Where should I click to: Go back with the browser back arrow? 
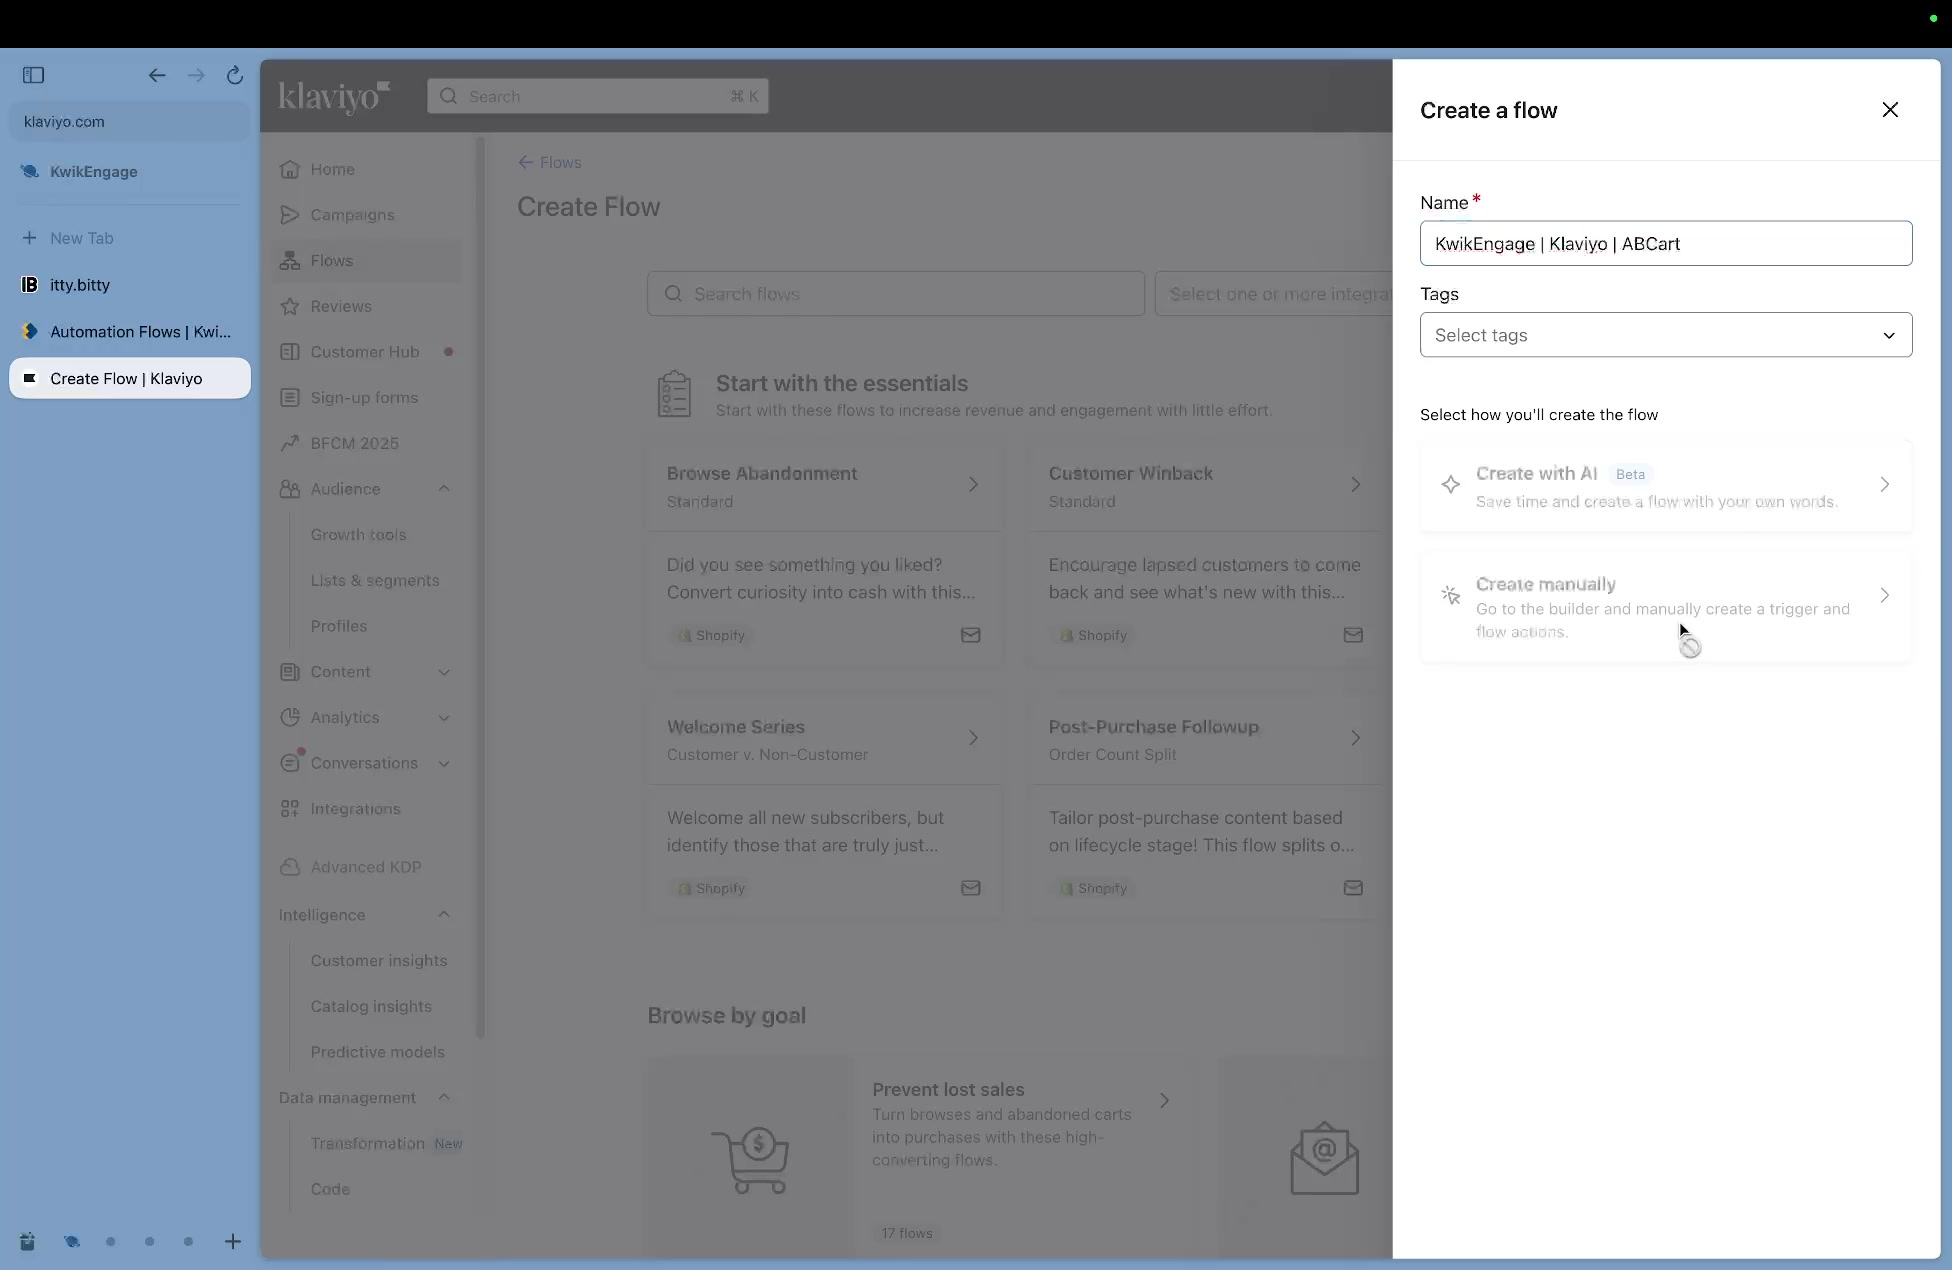pyautogui.click(x=157, y=75)
